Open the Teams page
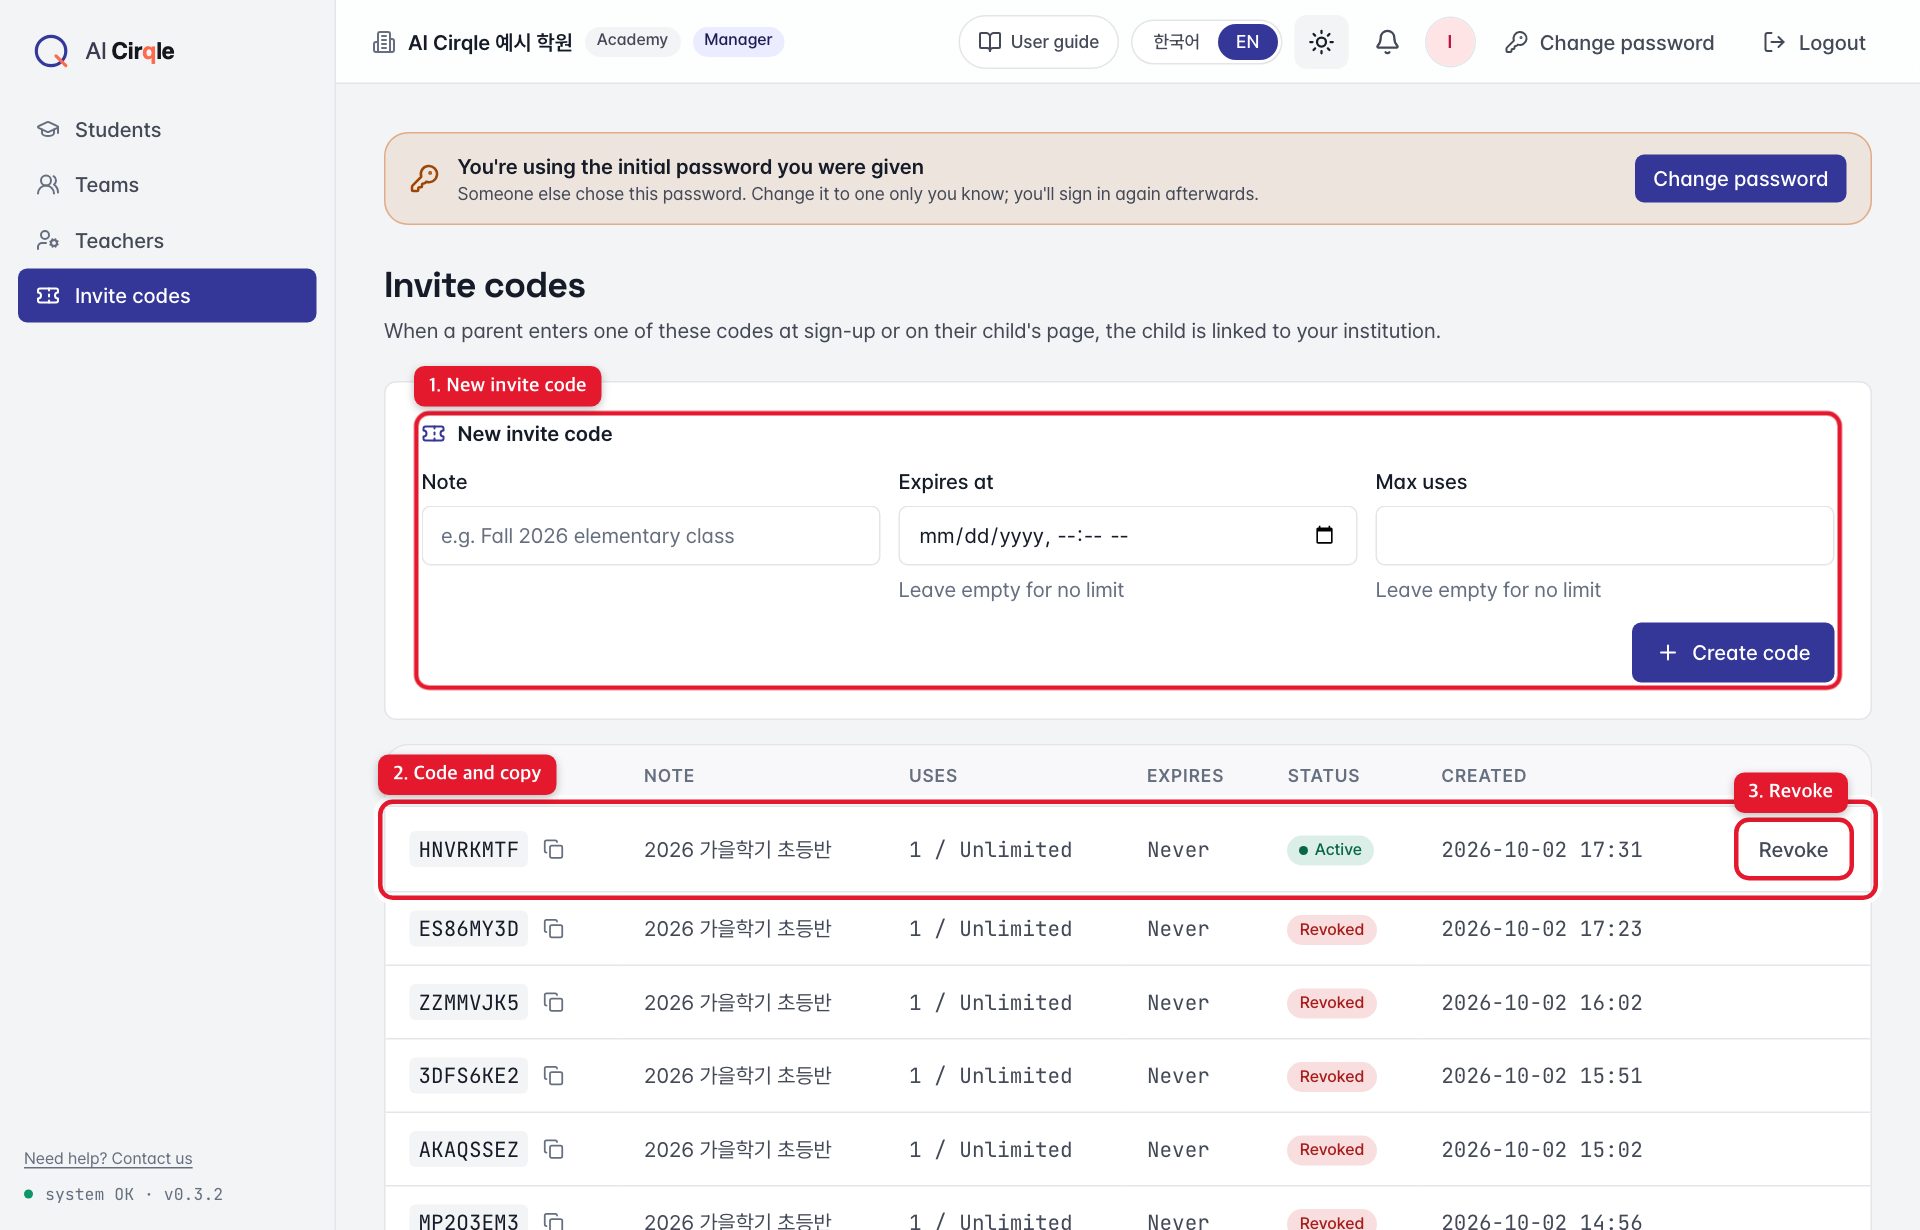 167,185
